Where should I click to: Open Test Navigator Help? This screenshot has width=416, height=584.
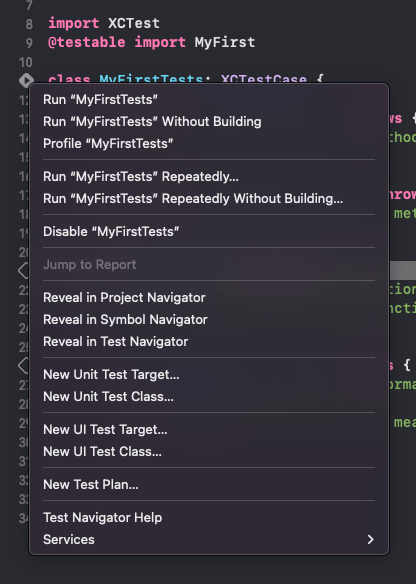pos(209,518)
